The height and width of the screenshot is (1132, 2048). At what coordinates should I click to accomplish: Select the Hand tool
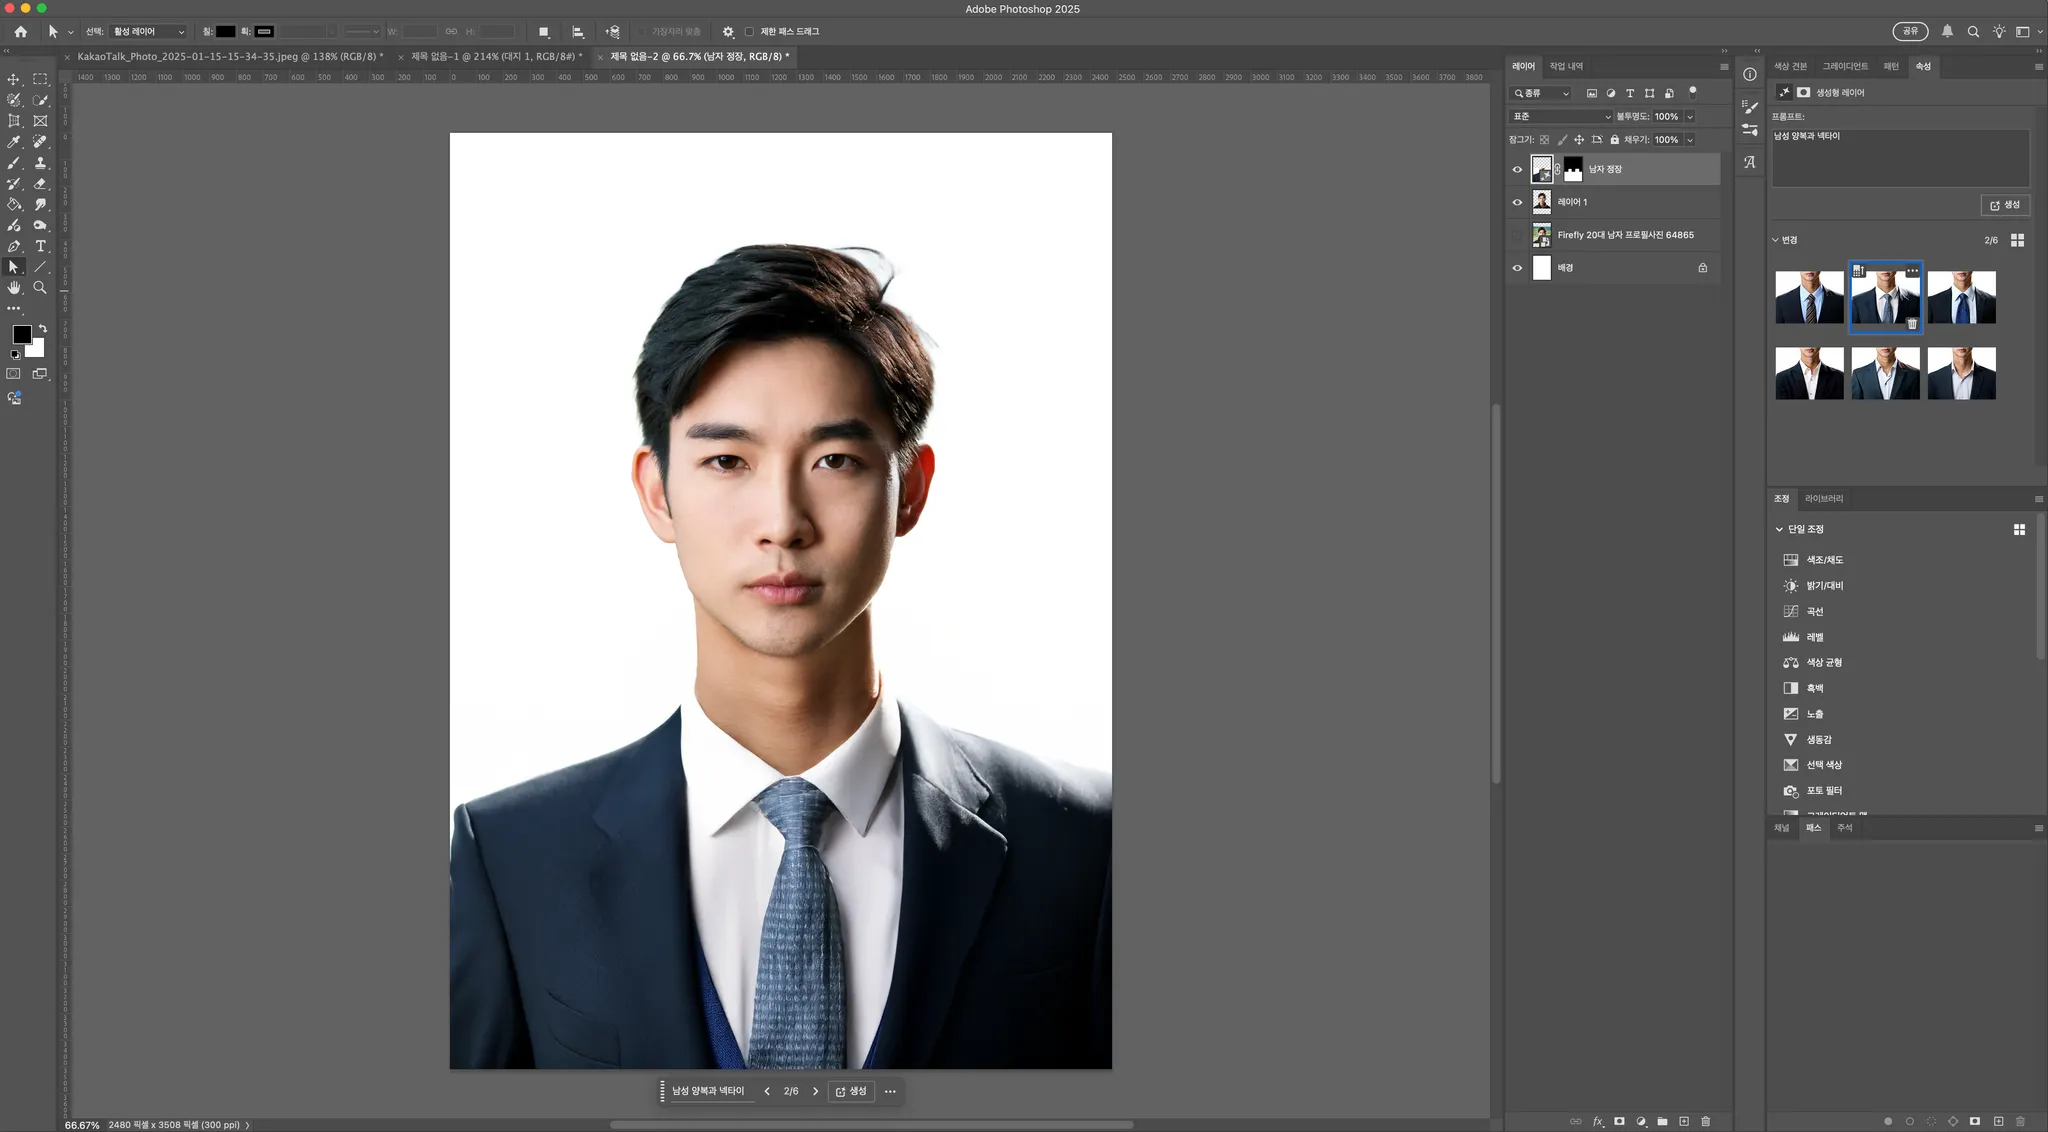point(14,288)
